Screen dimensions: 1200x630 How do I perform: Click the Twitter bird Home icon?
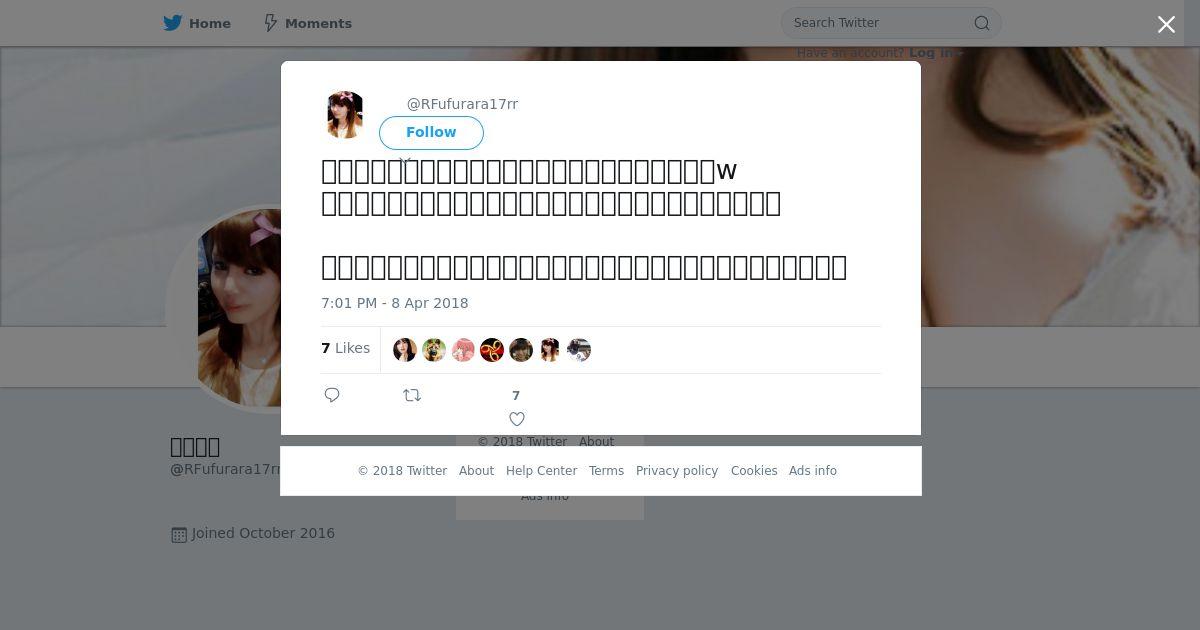coord(173,23)
